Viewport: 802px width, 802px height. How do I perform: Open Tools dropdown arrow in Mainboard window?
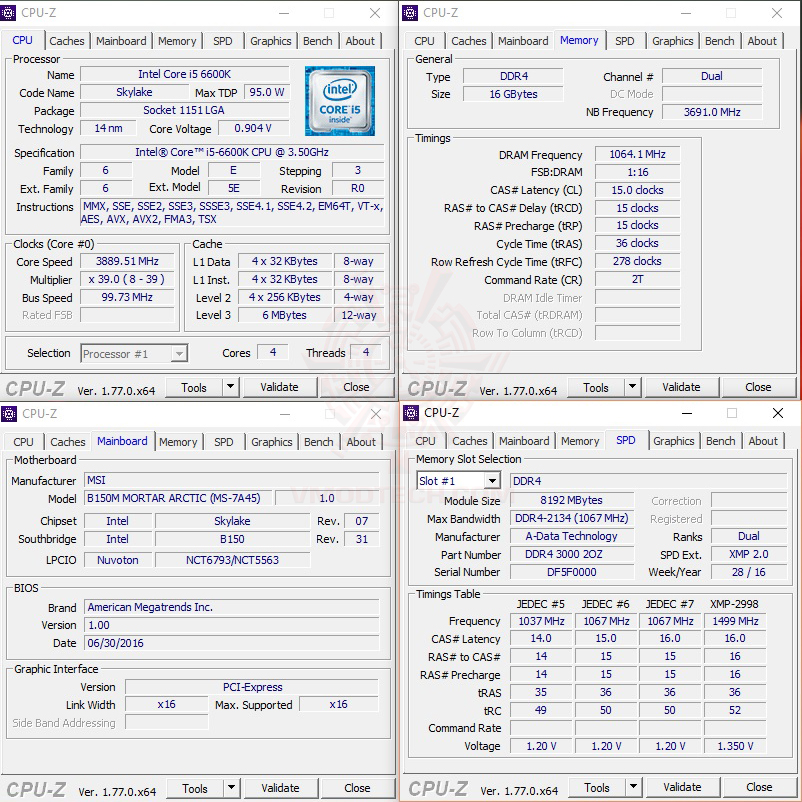click(232, 788)
